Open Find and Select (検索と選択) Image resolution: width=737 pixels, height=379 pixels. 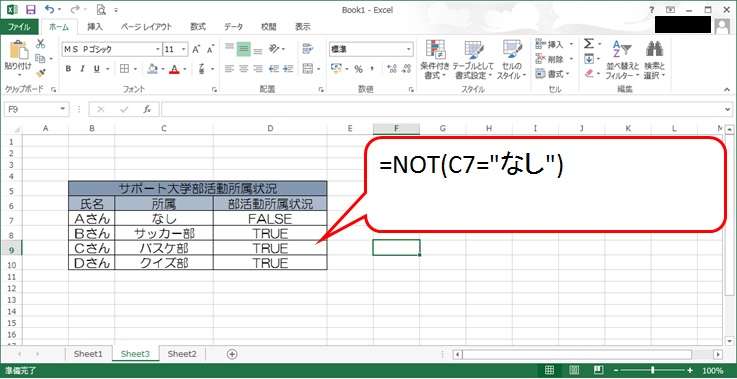[x=654, y=59]
